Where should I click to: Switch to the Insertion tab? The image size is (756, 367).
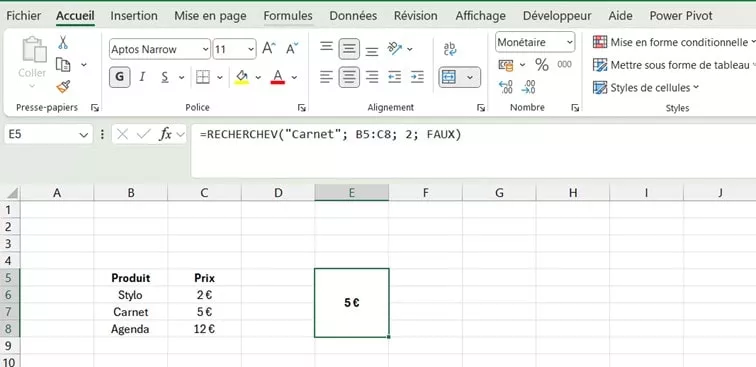134,16
